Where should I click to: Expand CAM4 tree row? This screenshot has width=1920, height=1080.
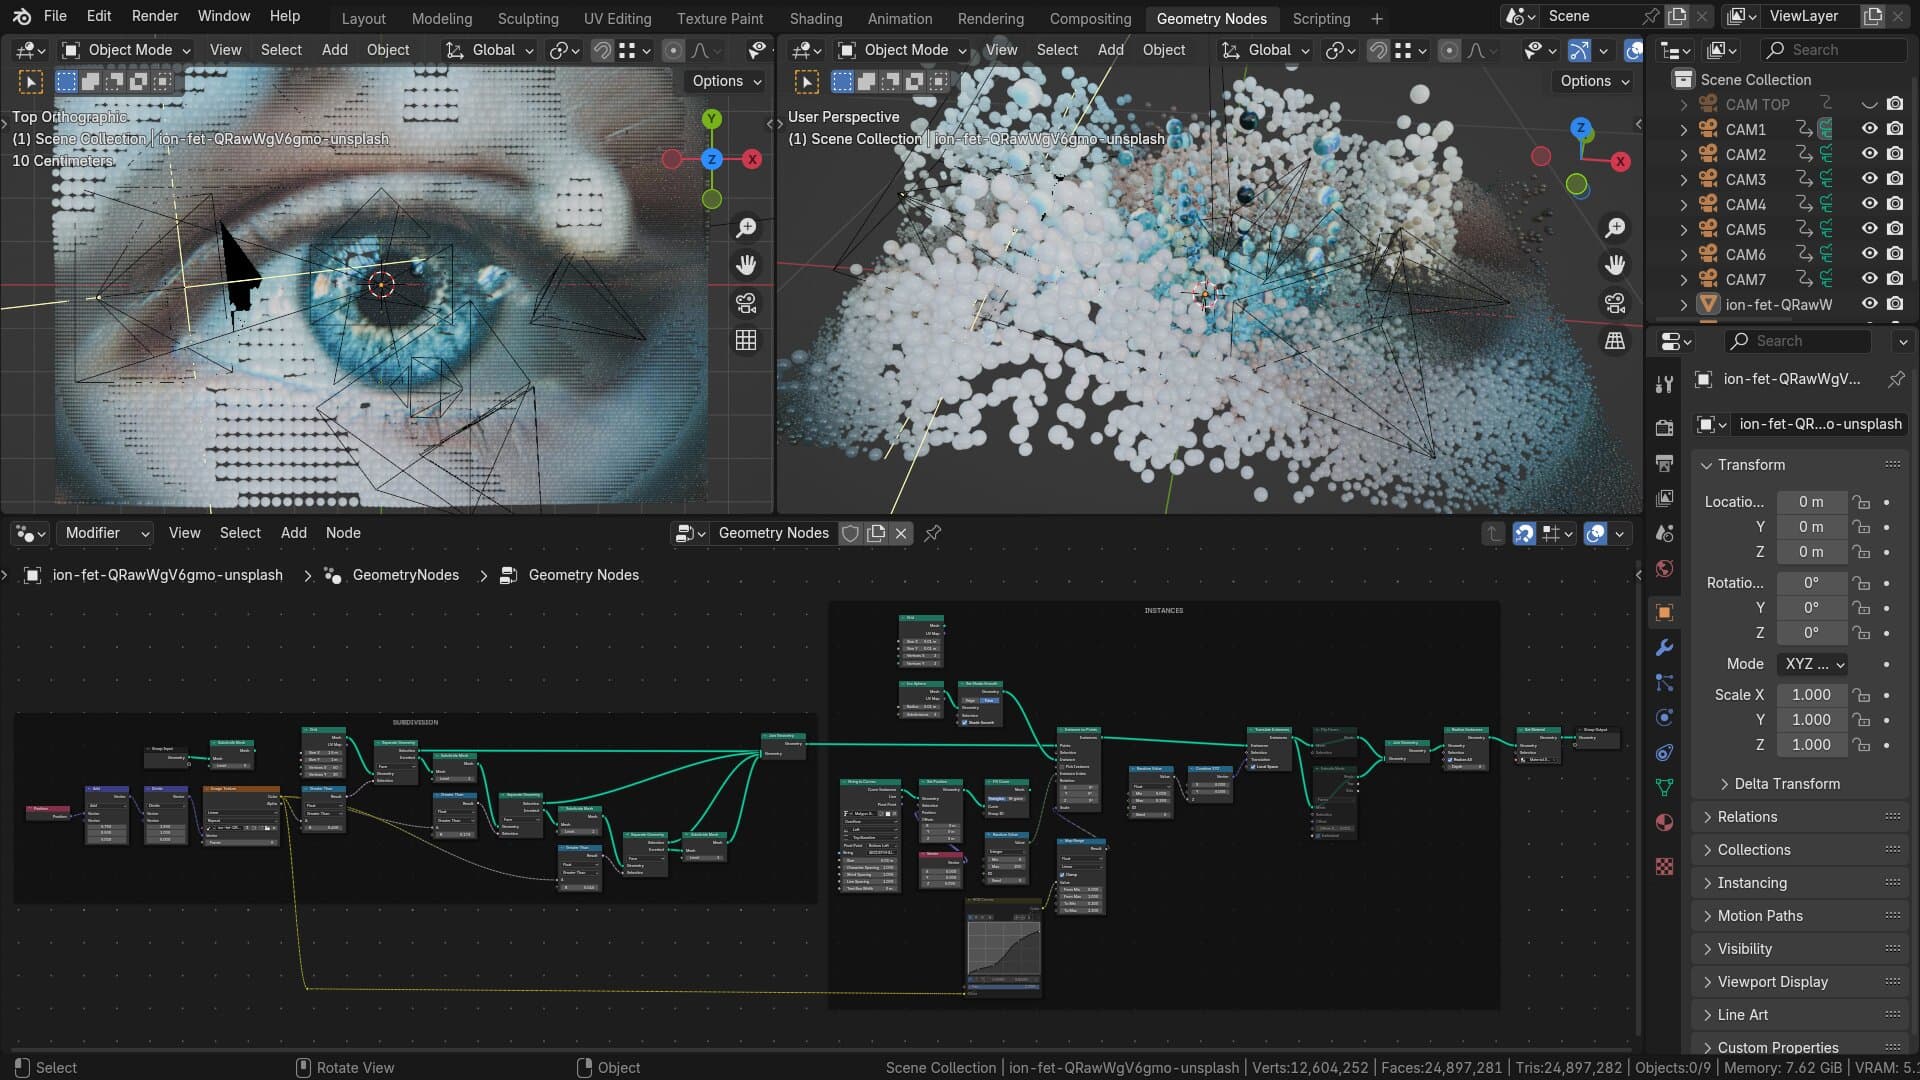click(x=1684, y=204)
